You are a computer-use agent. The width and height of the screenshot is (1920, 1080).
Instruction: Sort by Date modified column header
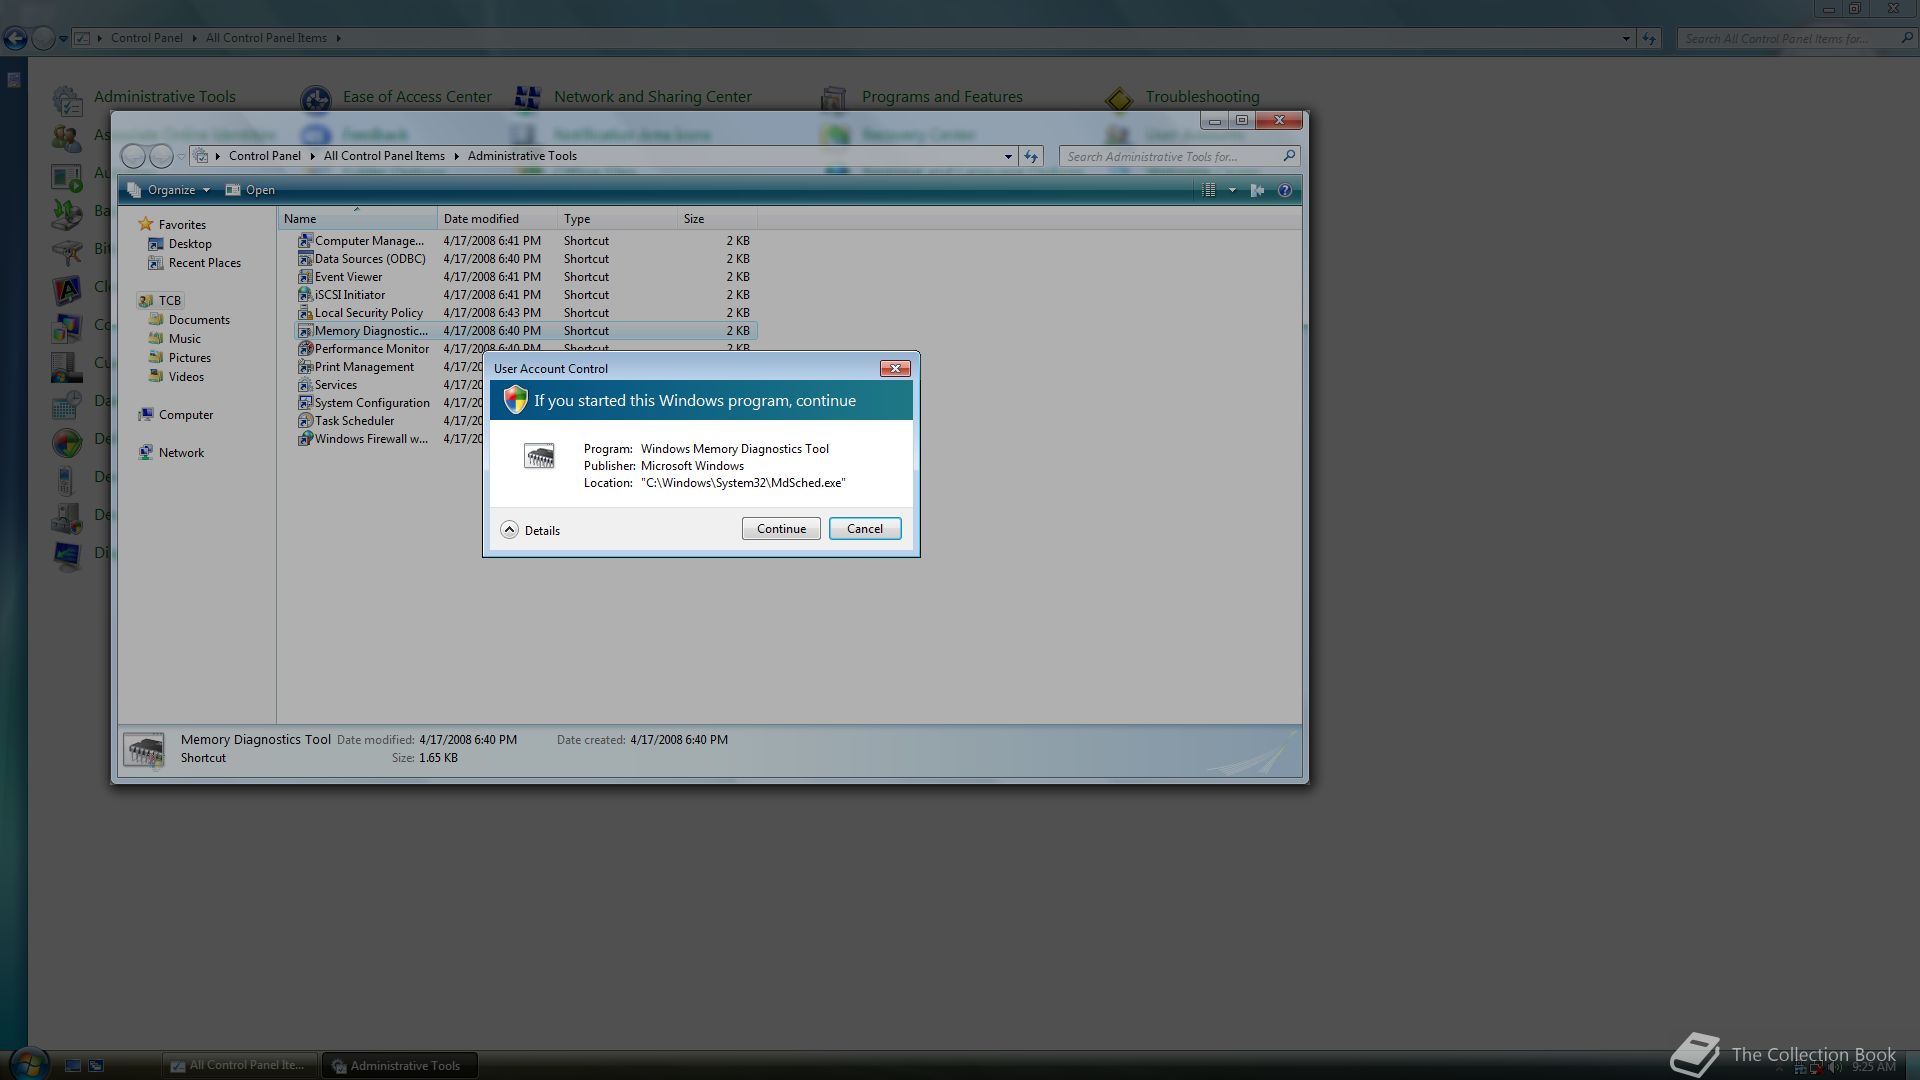tap(497, 219)
